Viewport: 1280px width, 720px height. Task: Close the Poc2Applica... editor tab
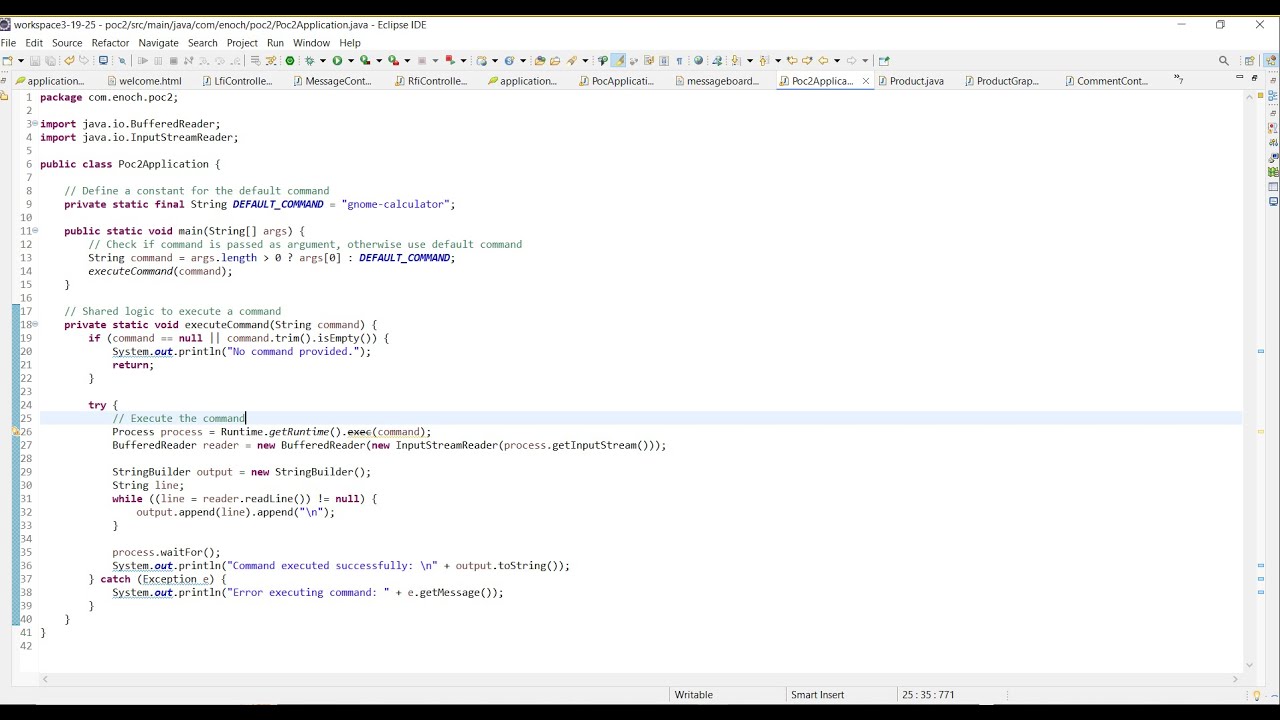click(x=866, y=81)
